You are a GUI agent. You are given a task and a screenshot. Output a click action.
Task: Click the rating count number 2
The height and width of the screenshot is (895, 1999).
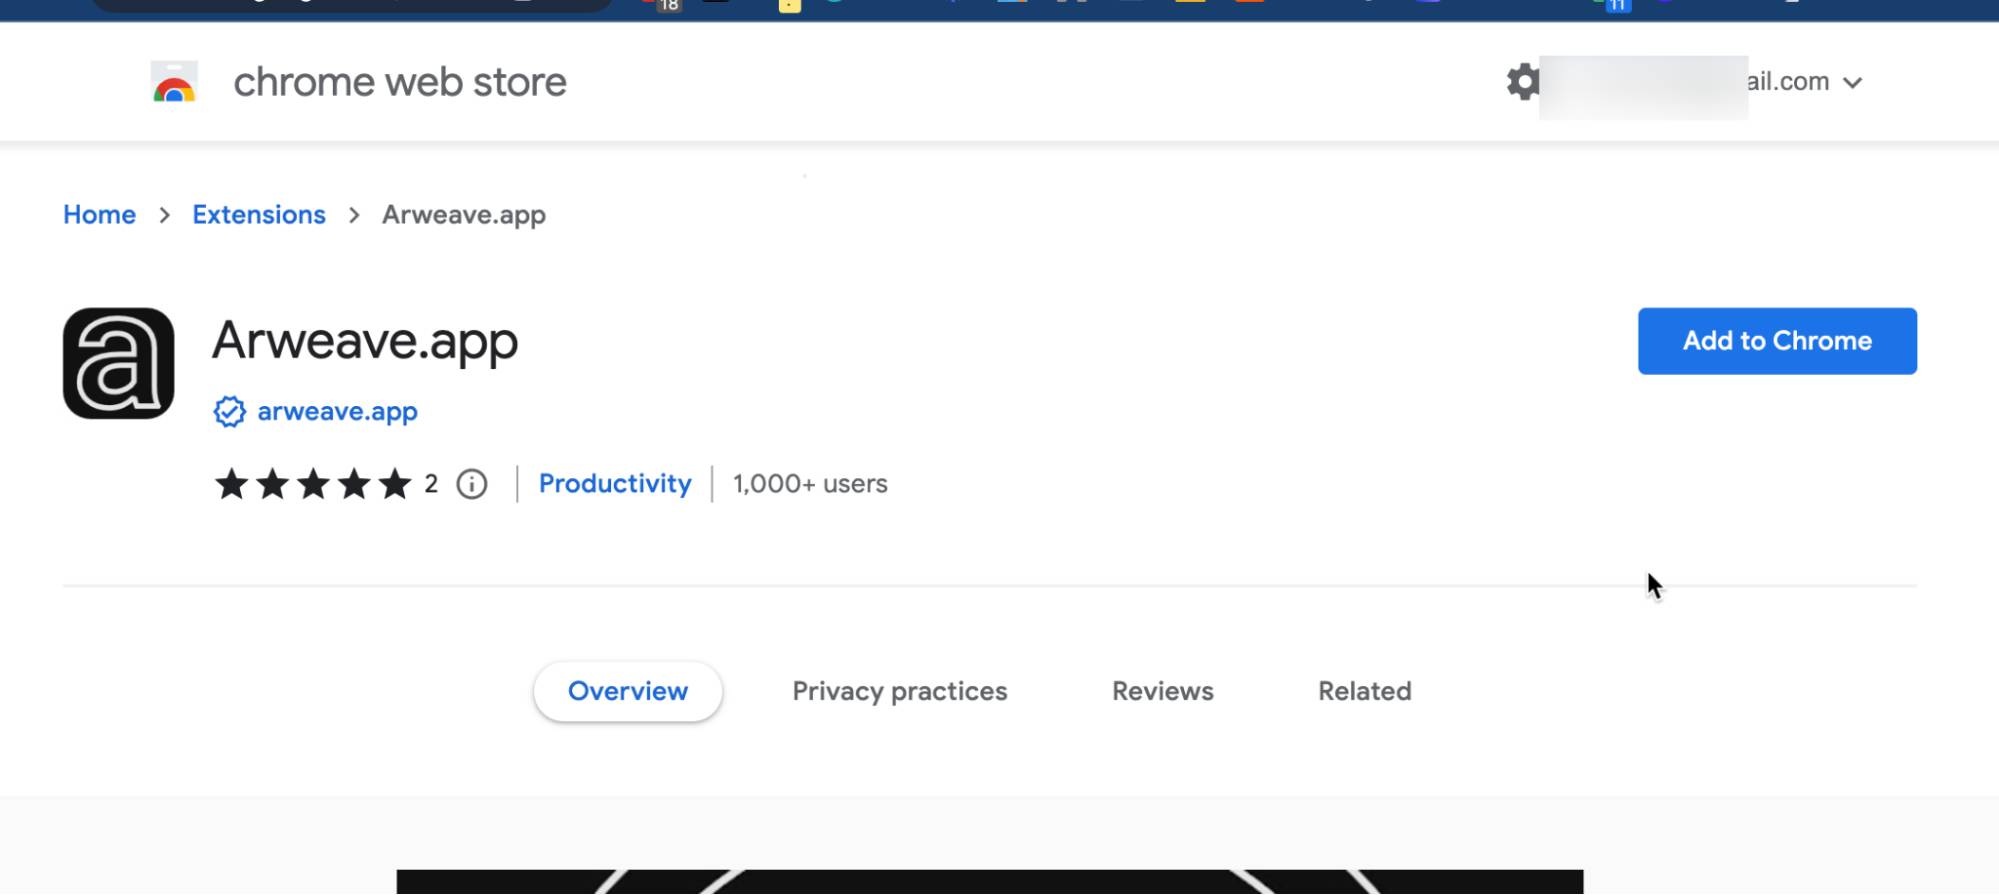tap(431, 484)
